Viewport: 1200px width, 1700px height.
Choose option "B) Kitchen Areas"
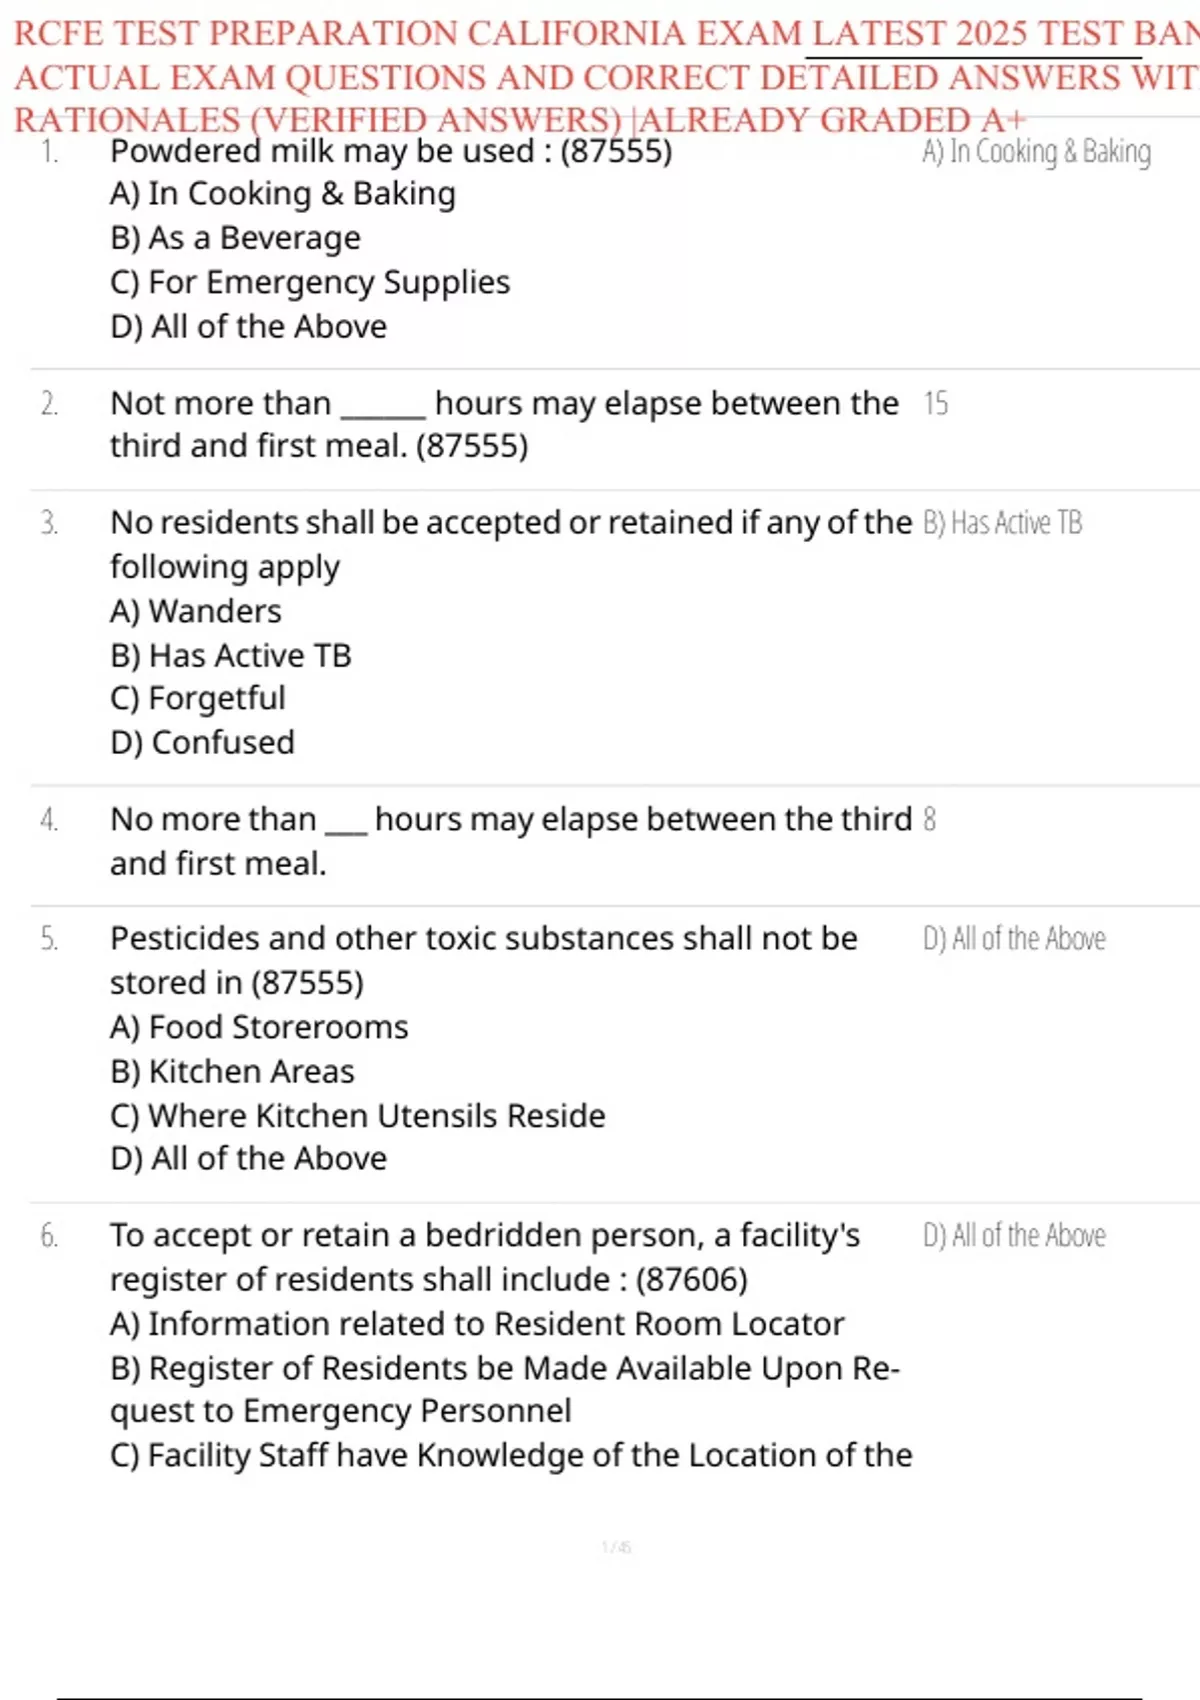coord(232,1071)
